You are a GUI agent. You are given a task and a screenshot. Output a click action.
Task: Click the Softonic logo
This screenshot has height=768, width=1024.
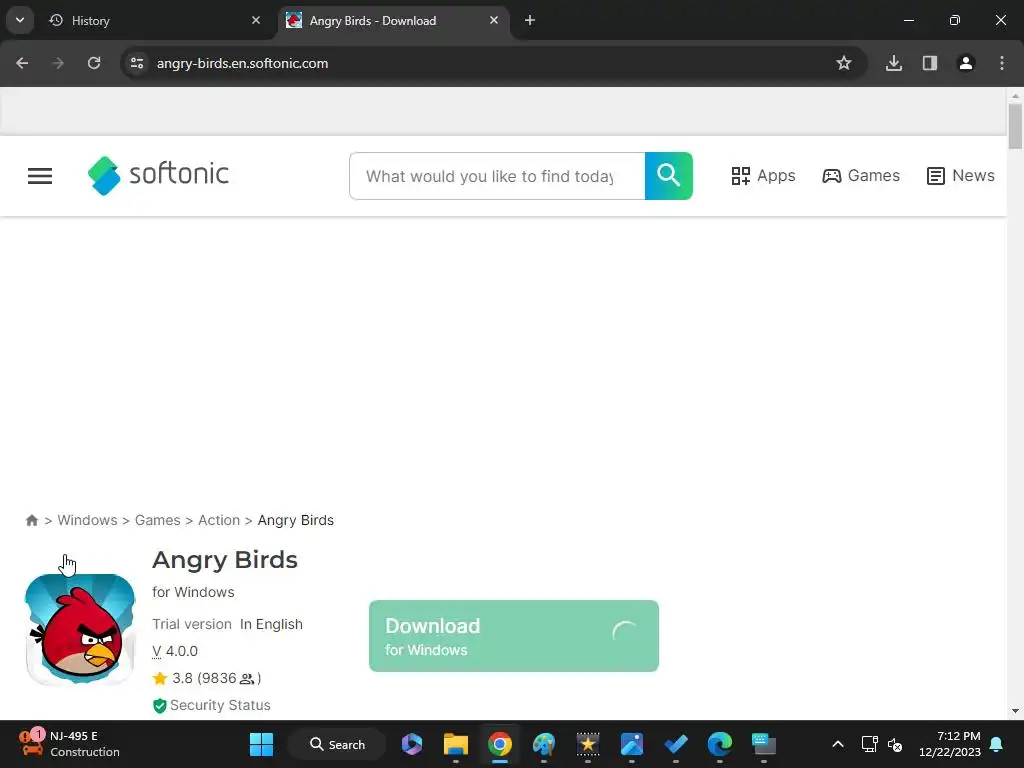tap(159, 175)
